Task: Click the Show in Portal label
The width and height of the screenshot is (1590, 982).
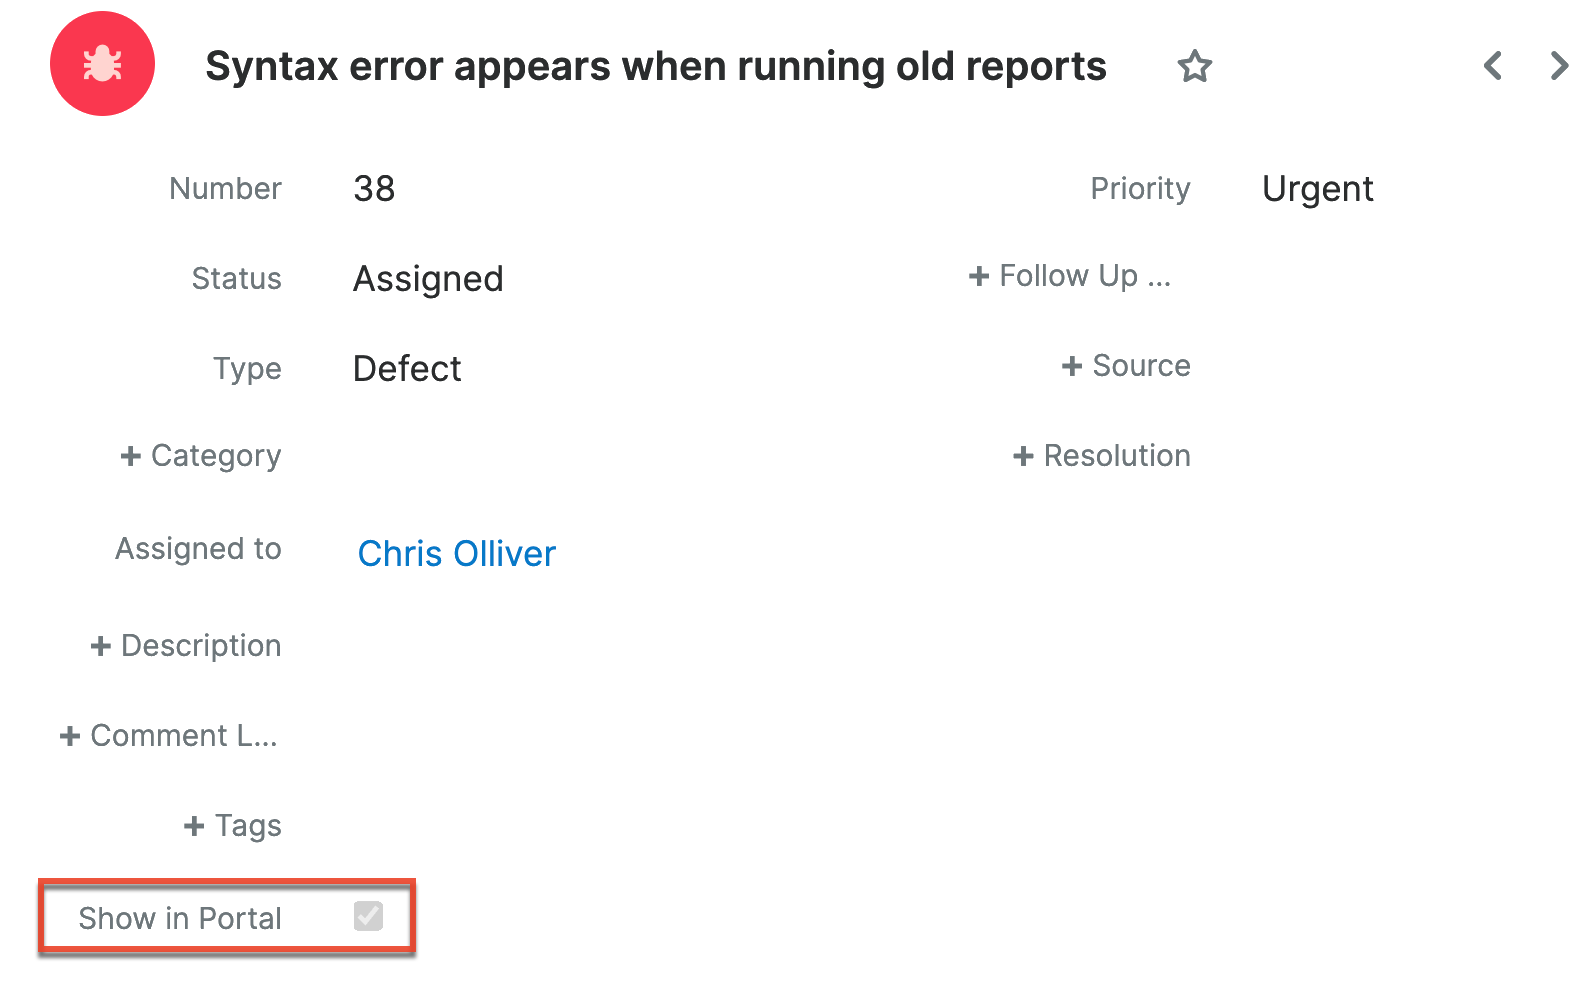Action: pyautogui.click(x=180, y=918)
